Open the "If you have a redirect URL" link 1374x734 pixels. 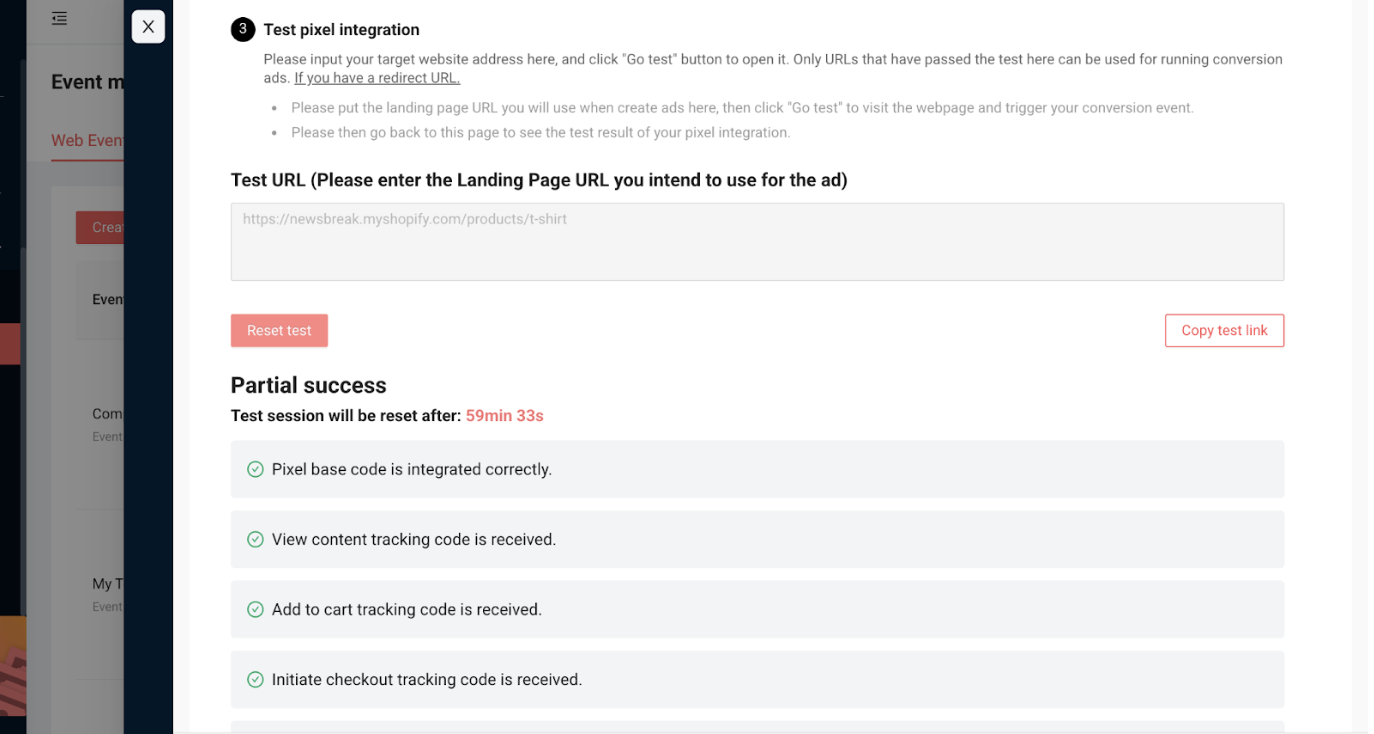click(377, 78)
